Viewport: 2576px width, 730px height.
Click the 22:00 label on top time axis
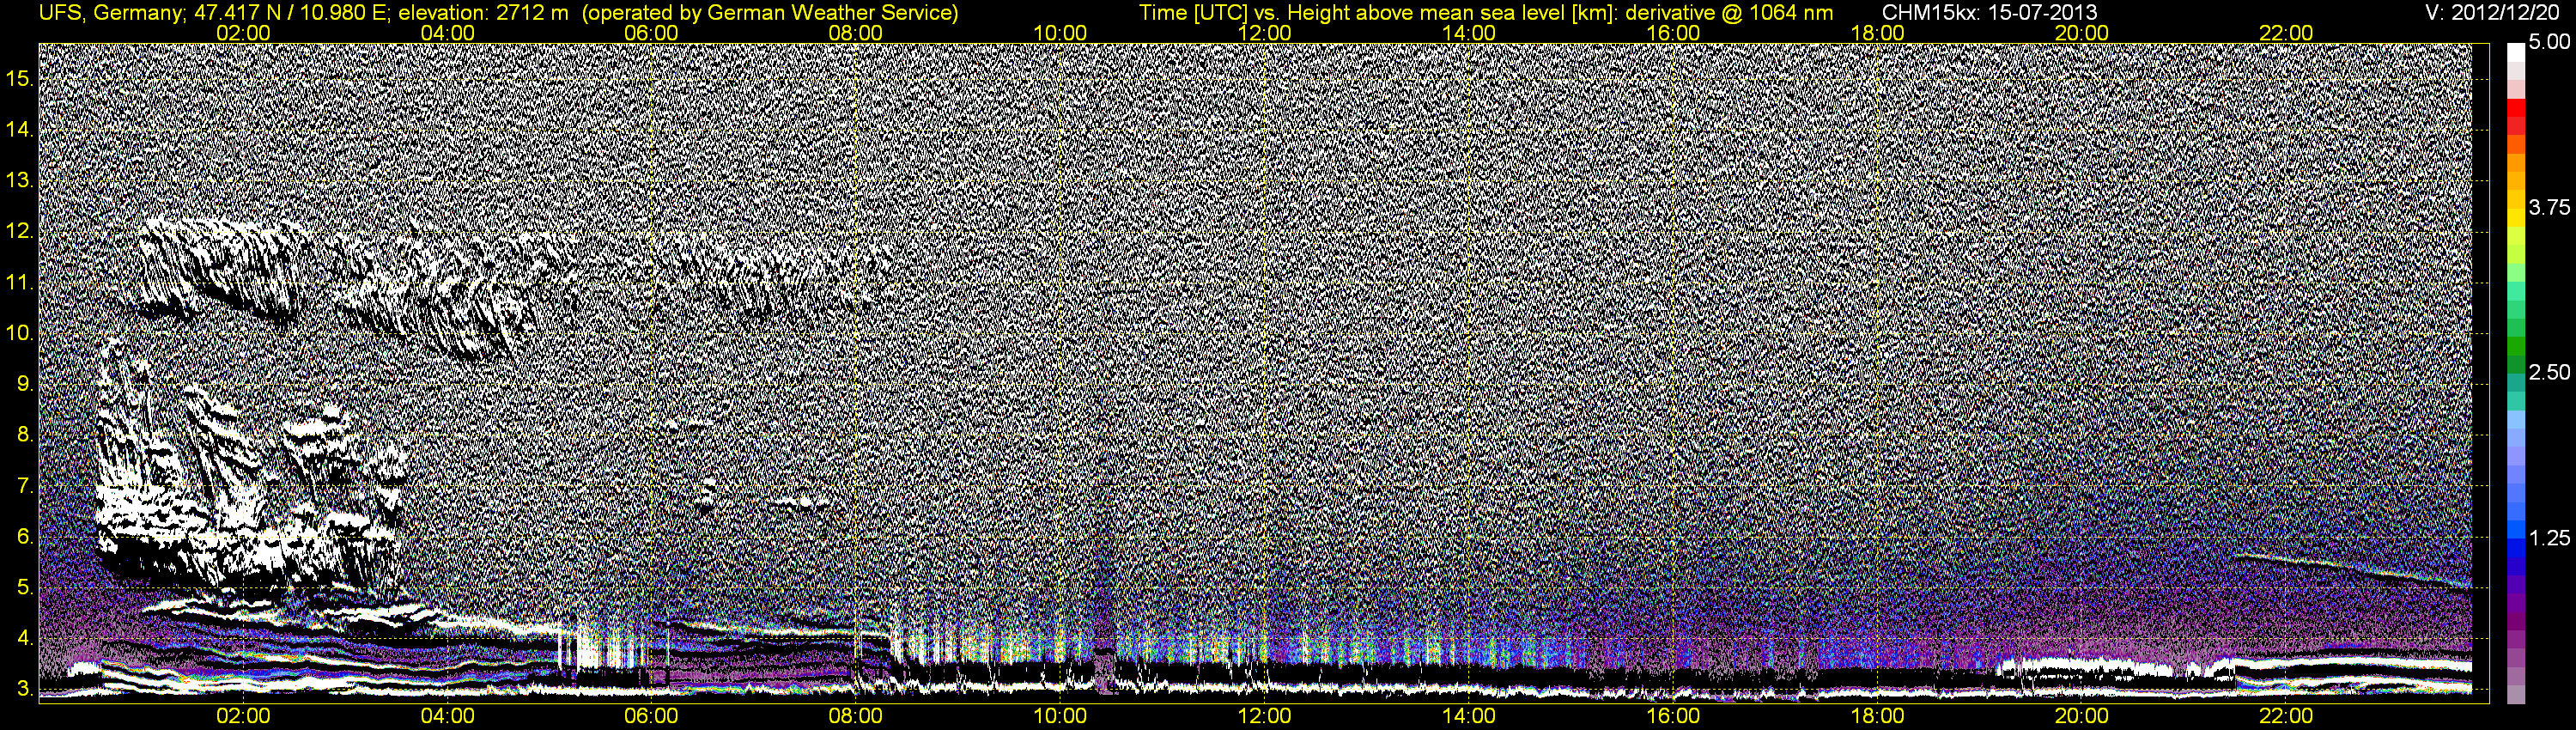click(2286, 33)
